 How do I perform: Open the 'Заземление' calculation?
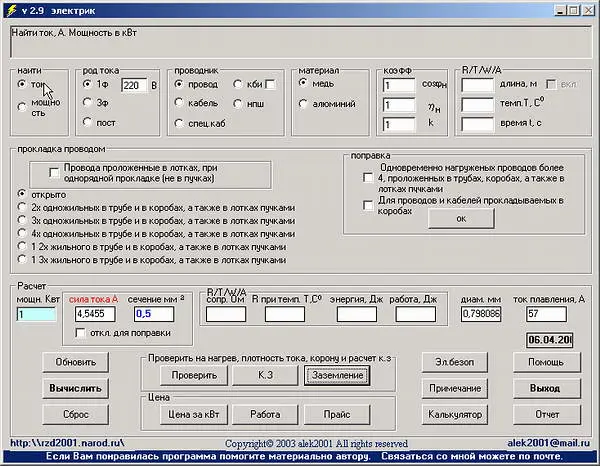(x=336, y=376)
